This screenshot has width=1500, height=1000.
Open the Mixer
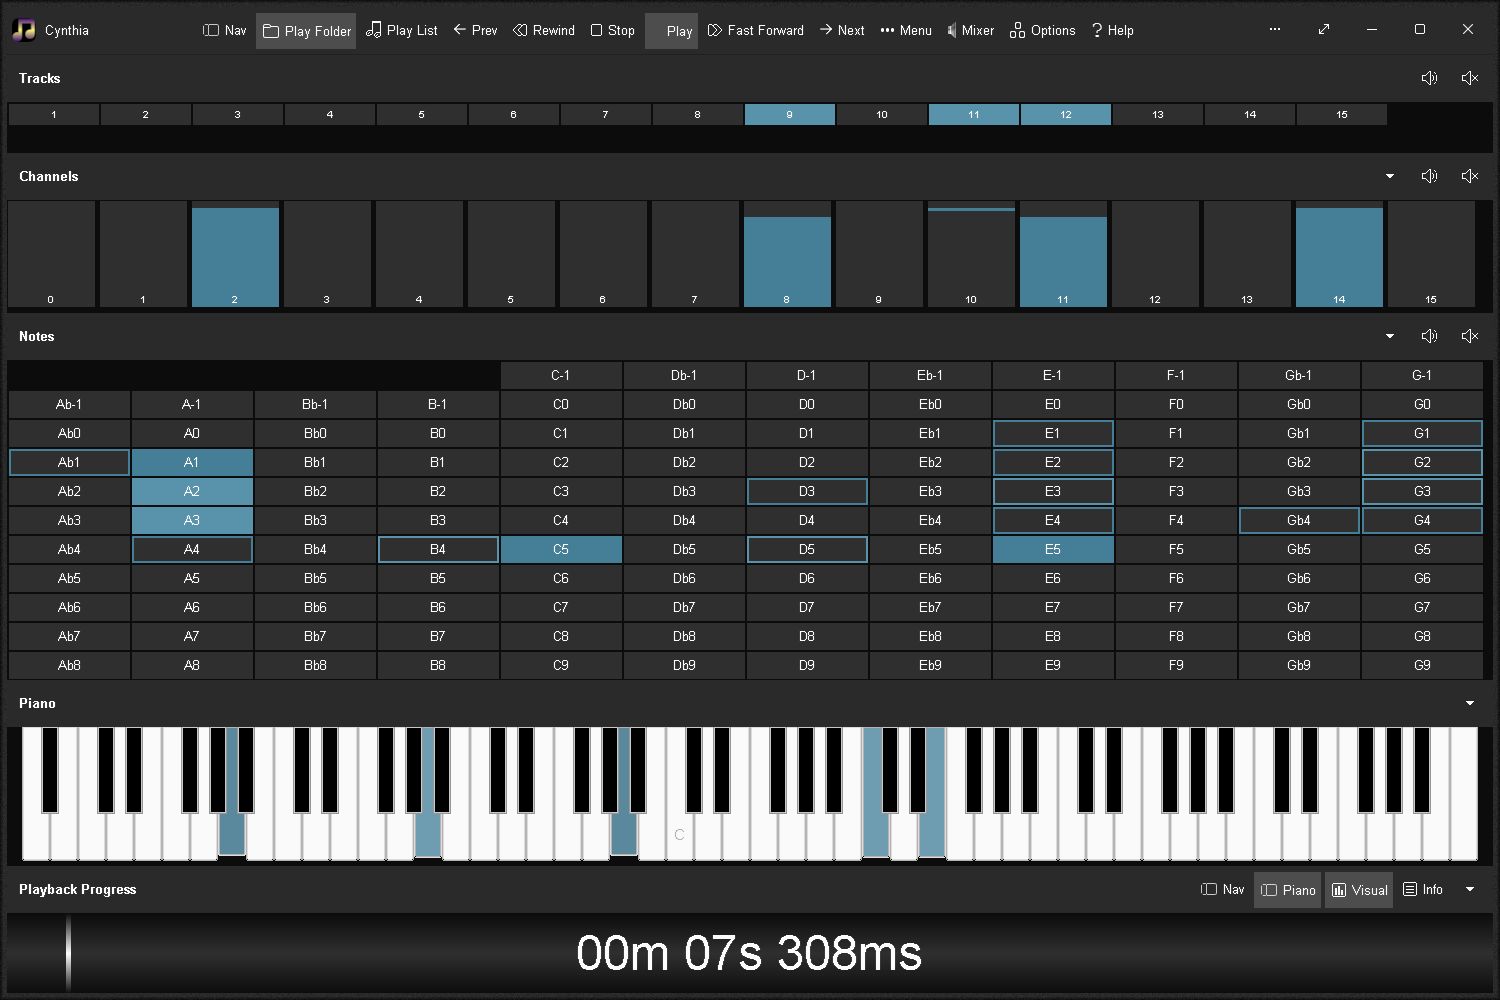[970, 30]
